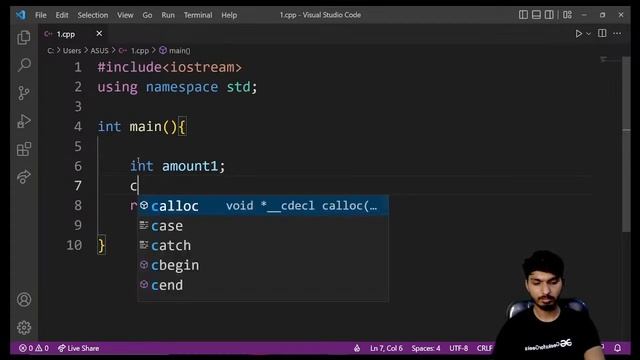640x360 pixels.
Task: Open the Search view in activity bar
Action: pyautogui.click(x=24, y=65)
